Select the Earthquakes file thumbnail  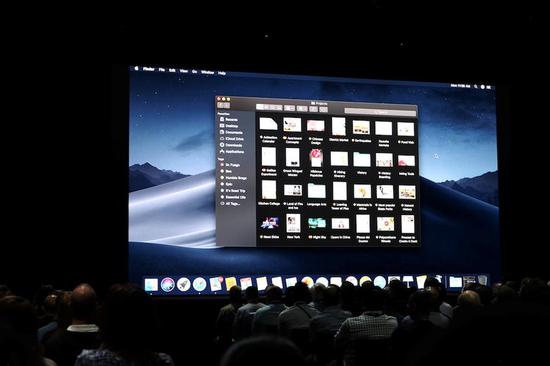361,127
